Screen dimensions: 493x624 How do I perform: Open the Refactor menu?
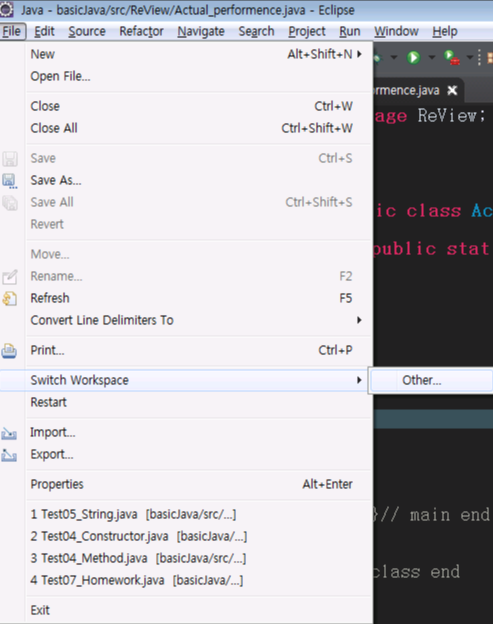(x=141, y=31)
